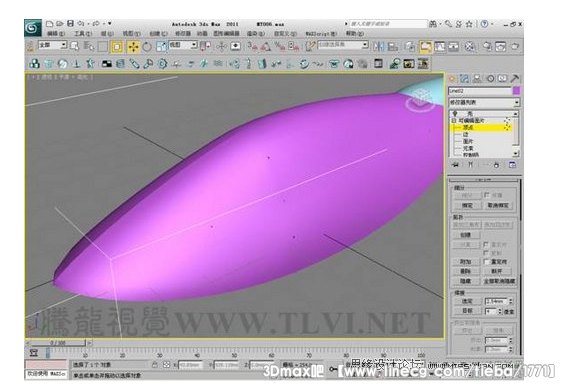Toggle the Graphite Modeling Tools ribbon icon

pyautogui.click(x=425, y=46)
